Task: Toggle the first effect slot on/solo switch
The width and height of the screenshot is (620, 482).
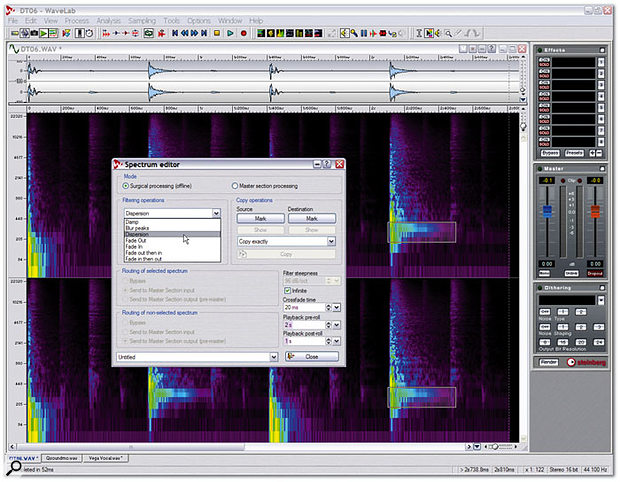Action: pyautogui.click(x=544, y=60)
